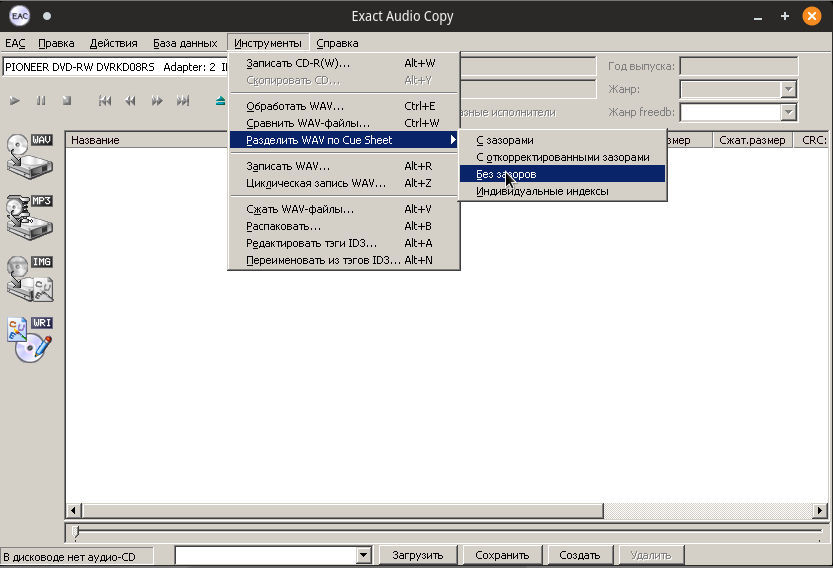Click the MP3 copy compressed icon
This screenshot has height=568, width=833.
(x=30, y=217)
